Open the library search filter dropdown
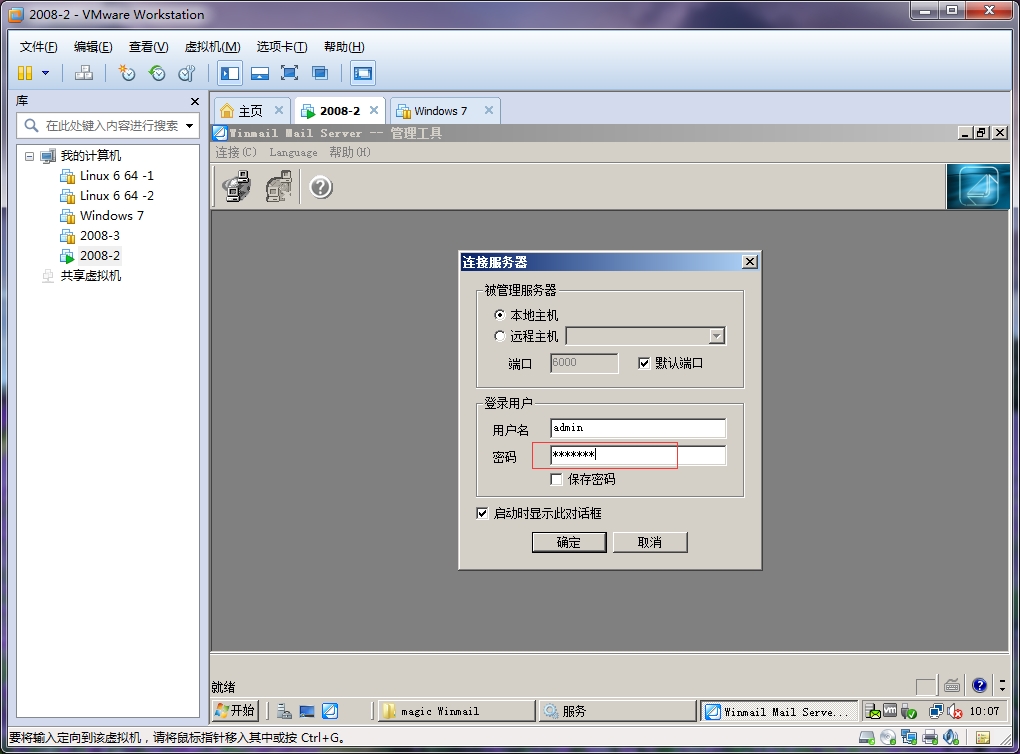The height and width of the screenshot is (754, 1020). [189, 126]
